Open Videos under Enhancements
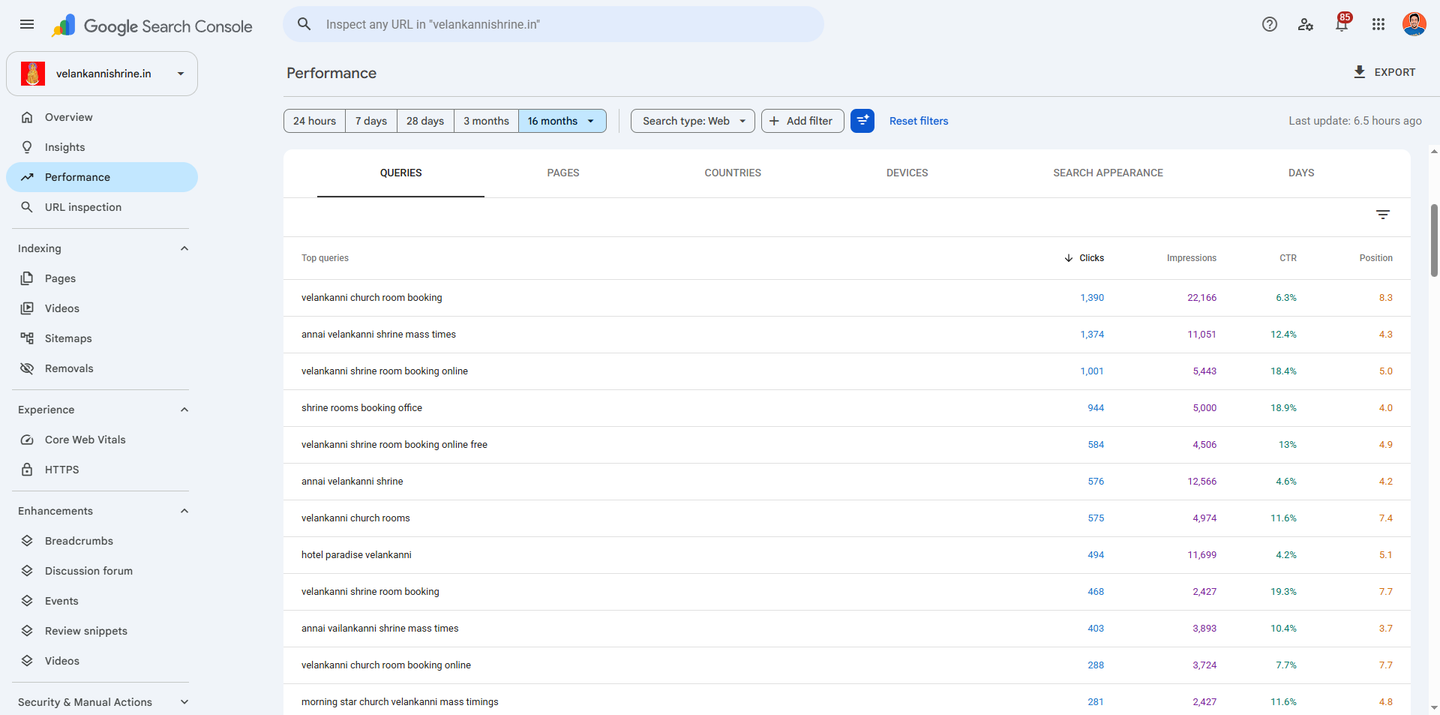 pyautogui.click(x=102, y=660)
